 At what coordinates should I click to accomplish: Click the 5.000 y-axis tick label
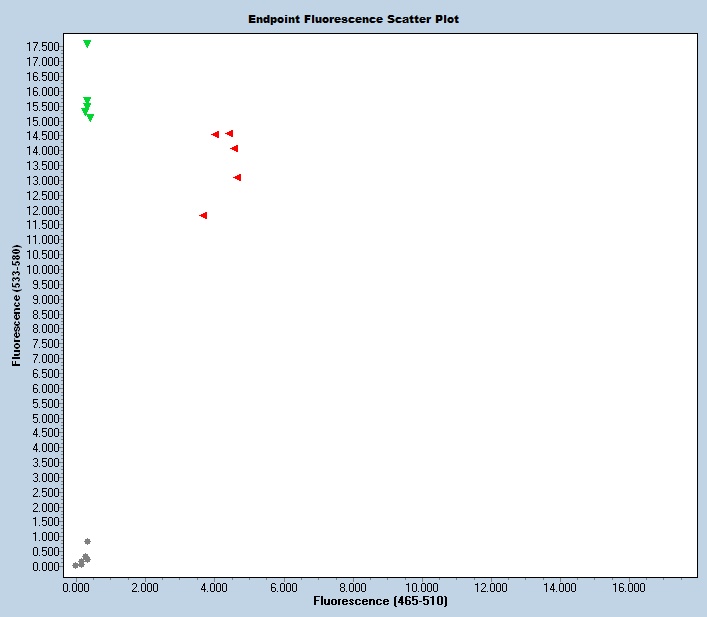click(x=46, y=418)
